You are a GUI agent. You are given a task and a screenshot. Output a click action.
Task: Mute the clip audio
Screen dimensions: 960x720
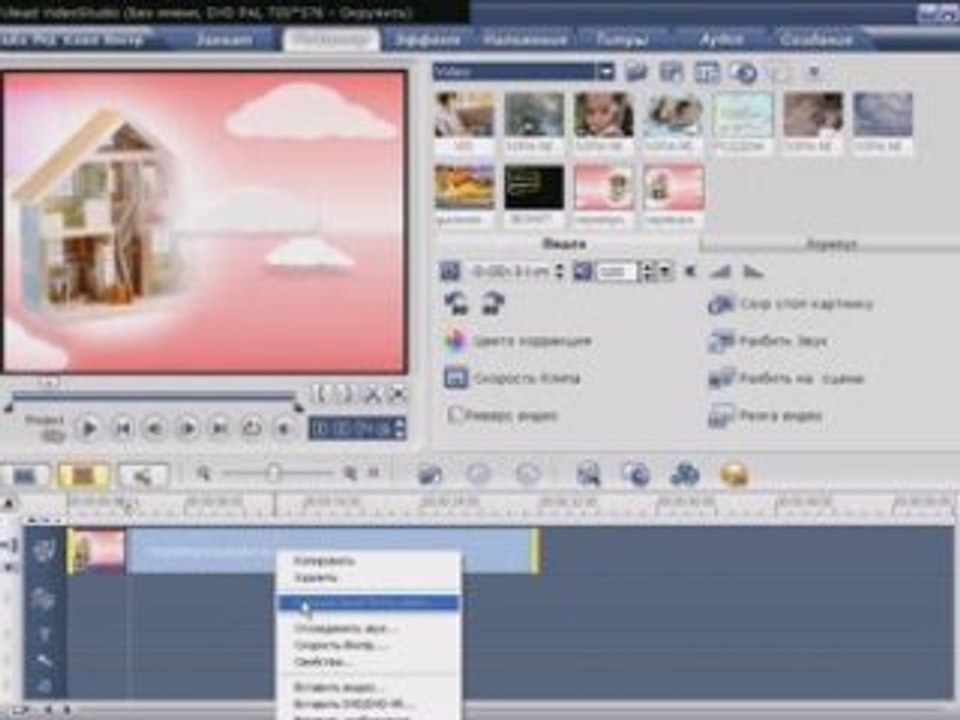[x=690, y=271]
